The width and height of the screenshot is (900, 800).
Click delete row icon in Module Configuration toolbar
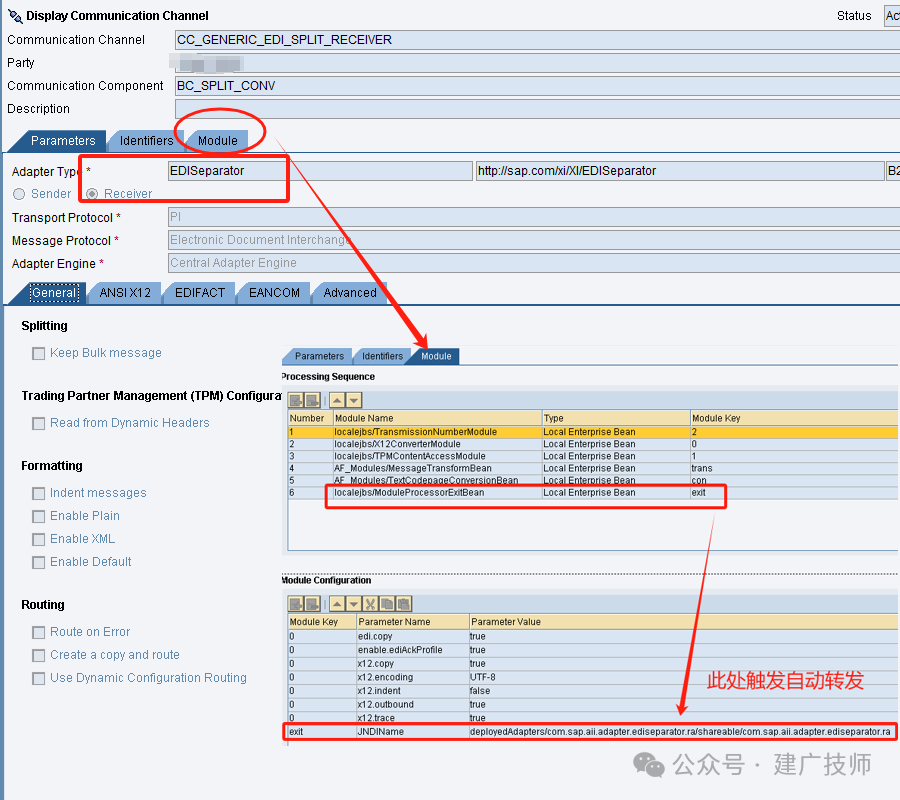pos(312,604)
